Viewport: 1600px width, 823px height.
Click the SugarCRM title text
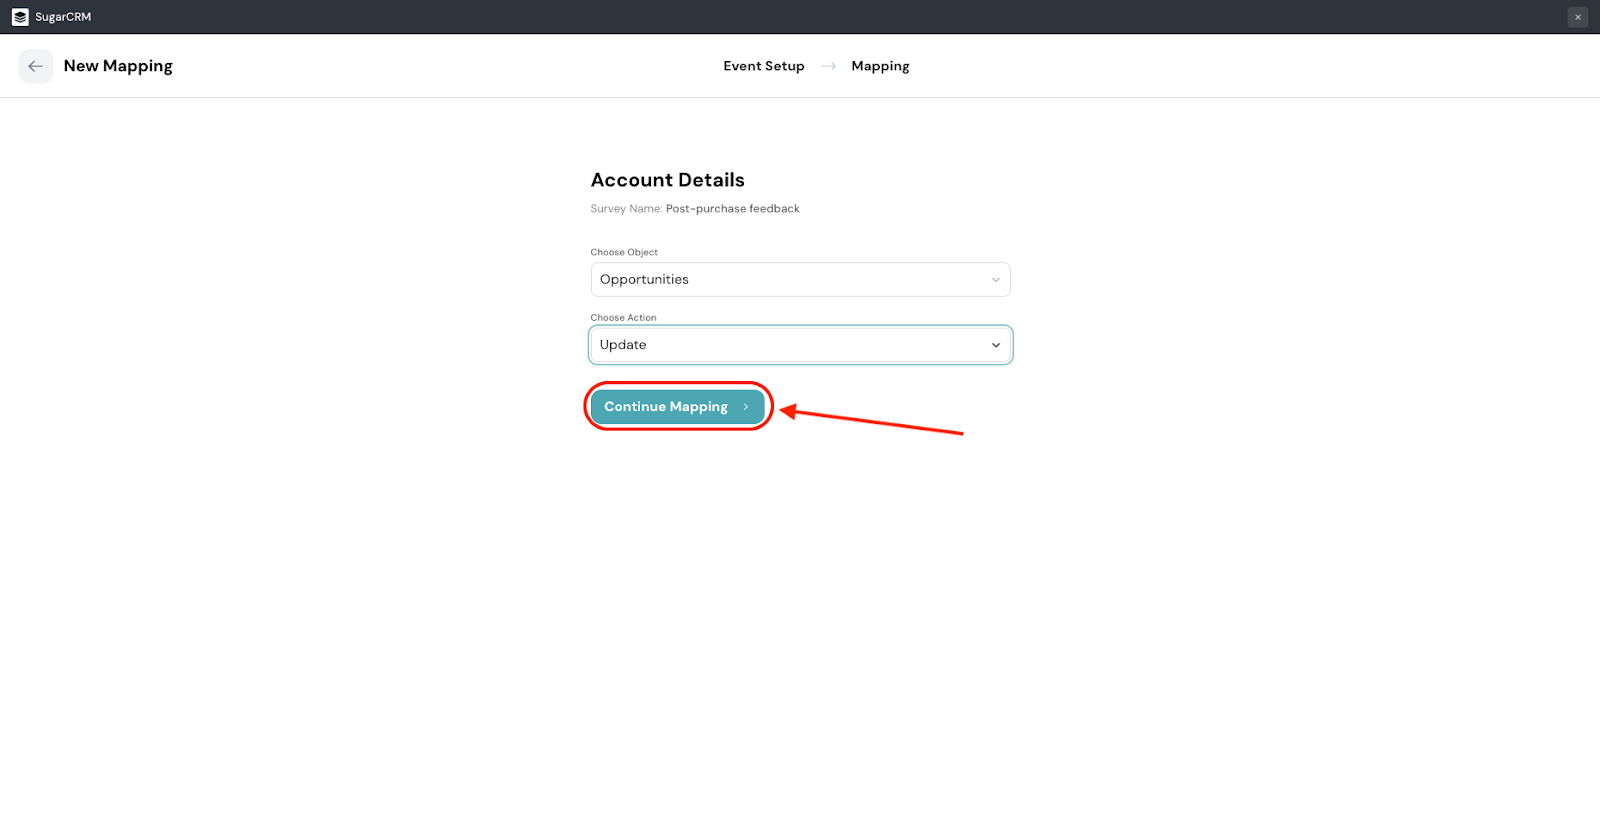(63, 17)
